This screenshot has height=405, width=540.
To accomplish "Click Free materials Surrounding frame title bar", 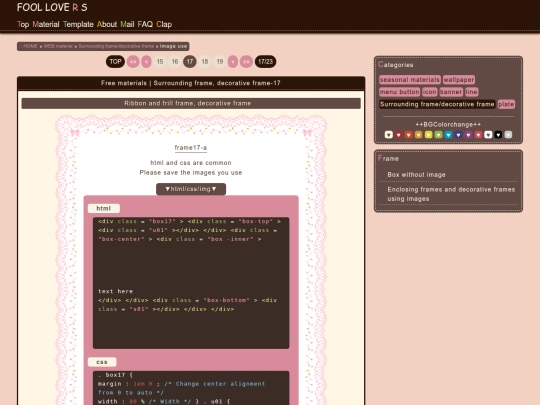I will coord(191,83).
